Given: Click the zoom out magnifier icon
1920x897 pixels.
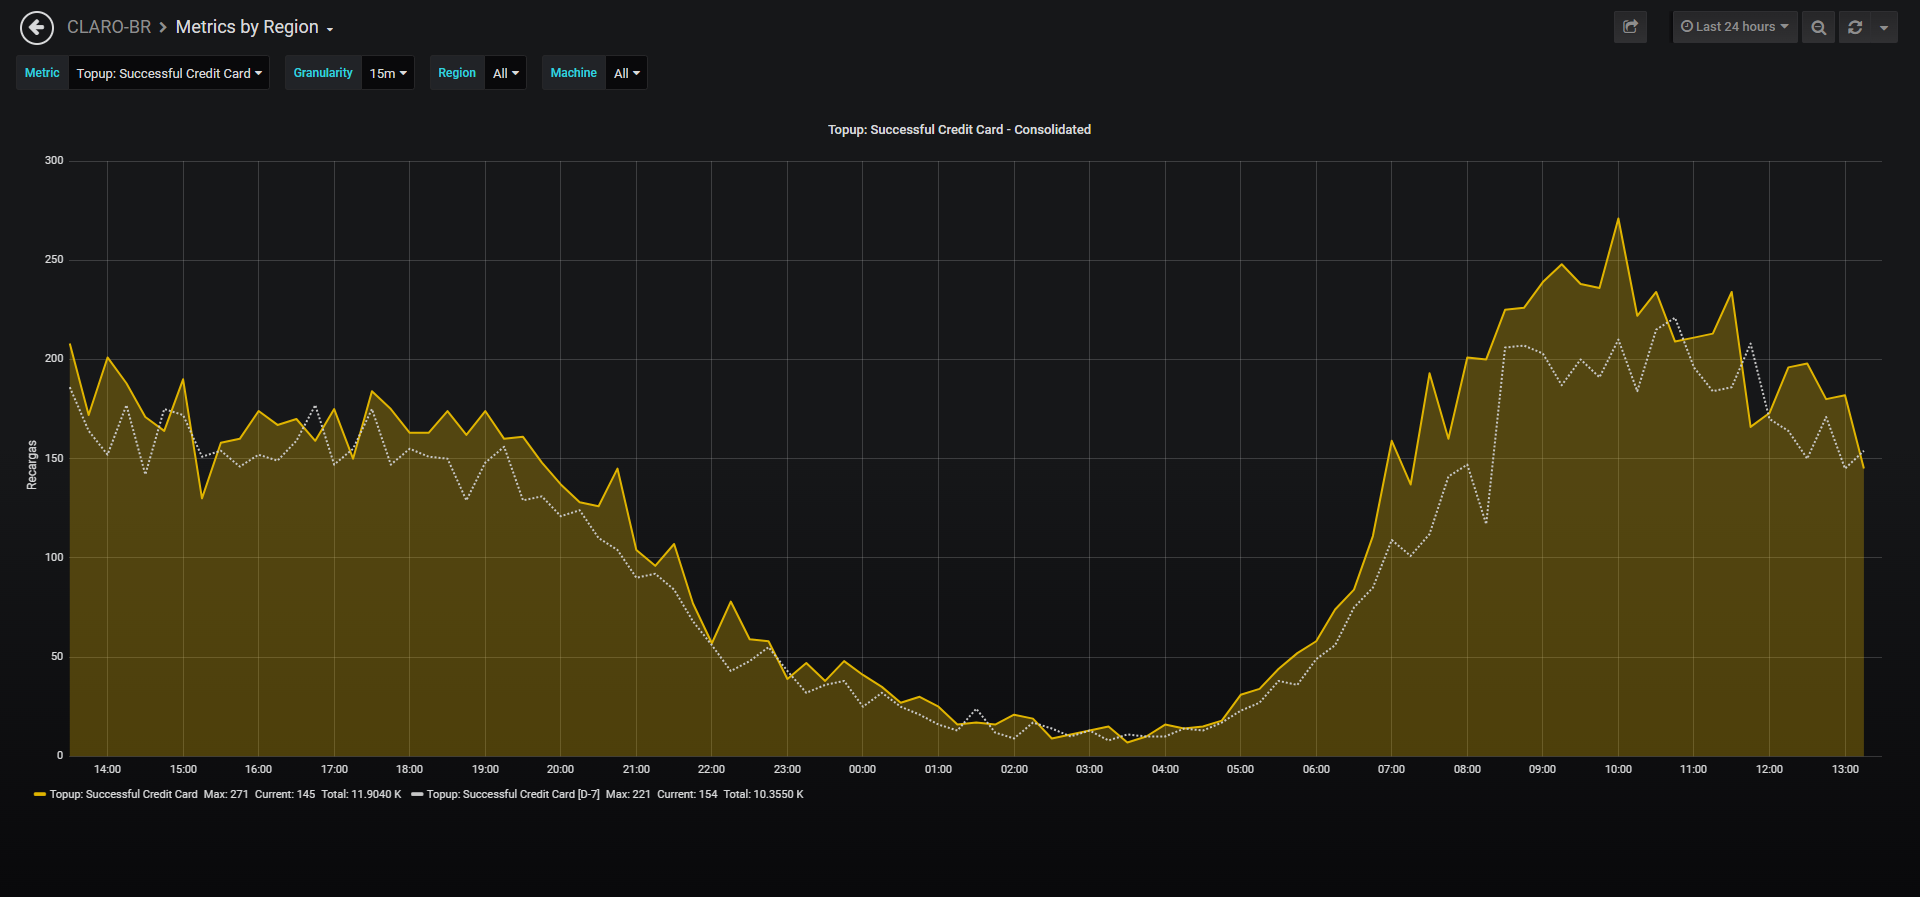Looking at the screenshot, I should click(1819, 27).
